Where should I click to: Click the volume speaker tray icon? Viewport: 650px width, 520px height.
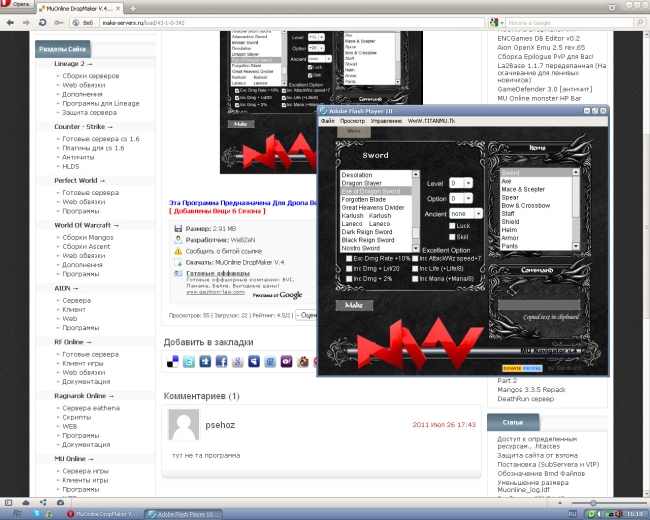coord(619,514)
